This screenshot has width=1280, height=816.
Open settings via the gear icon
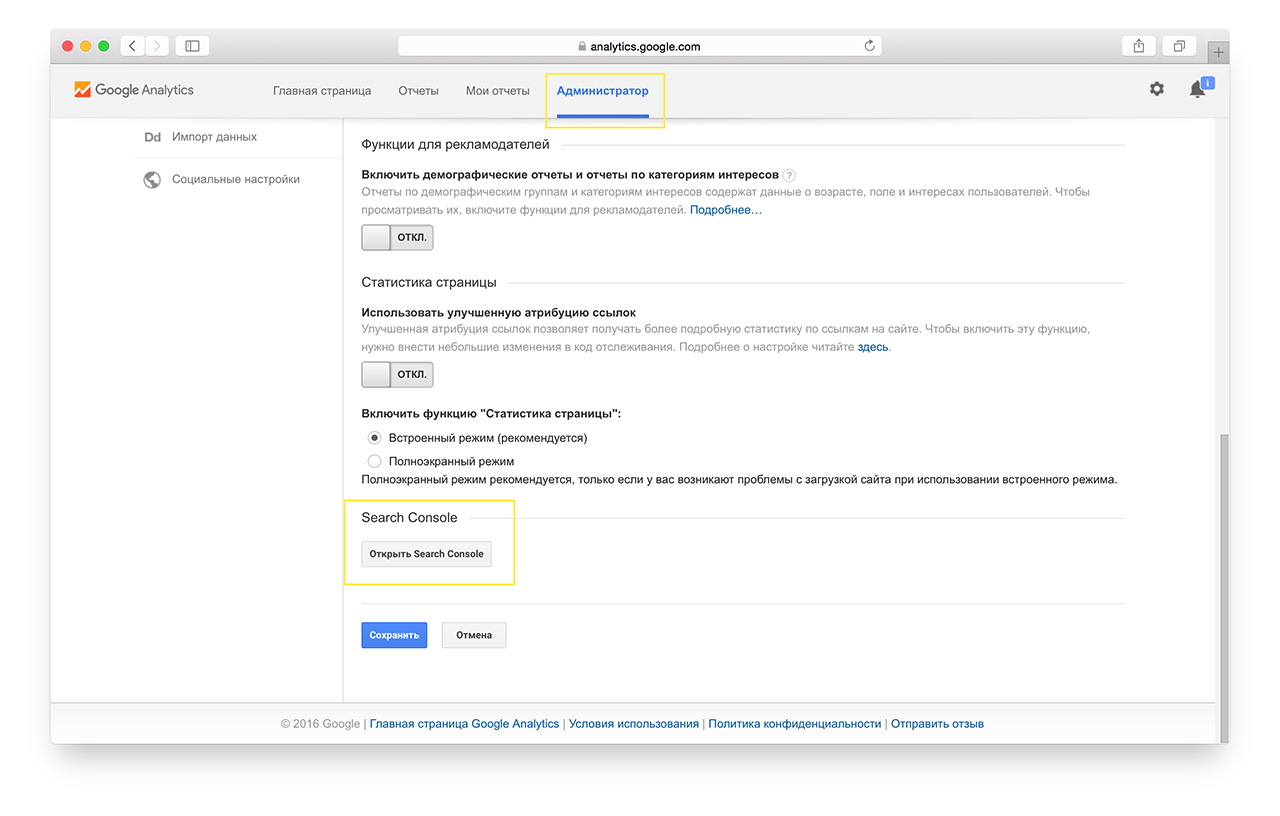(1156, 89)
